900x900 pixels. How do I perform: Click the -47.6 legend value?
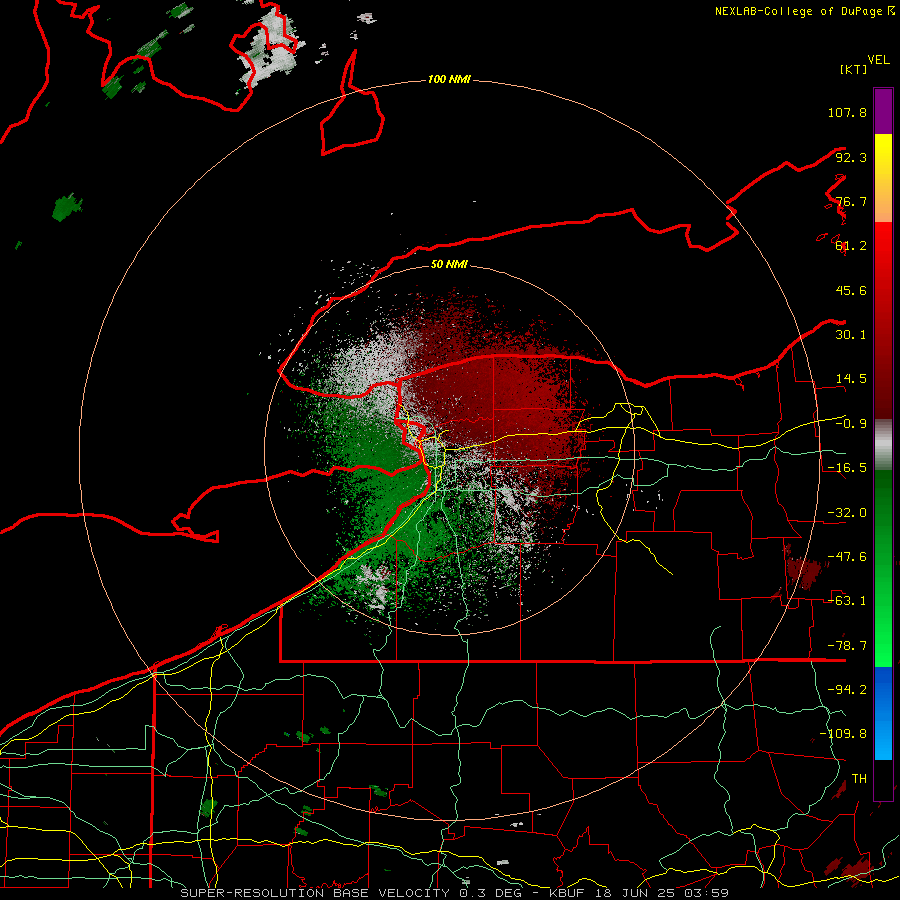pyautogui.click(x=847, y=557)
